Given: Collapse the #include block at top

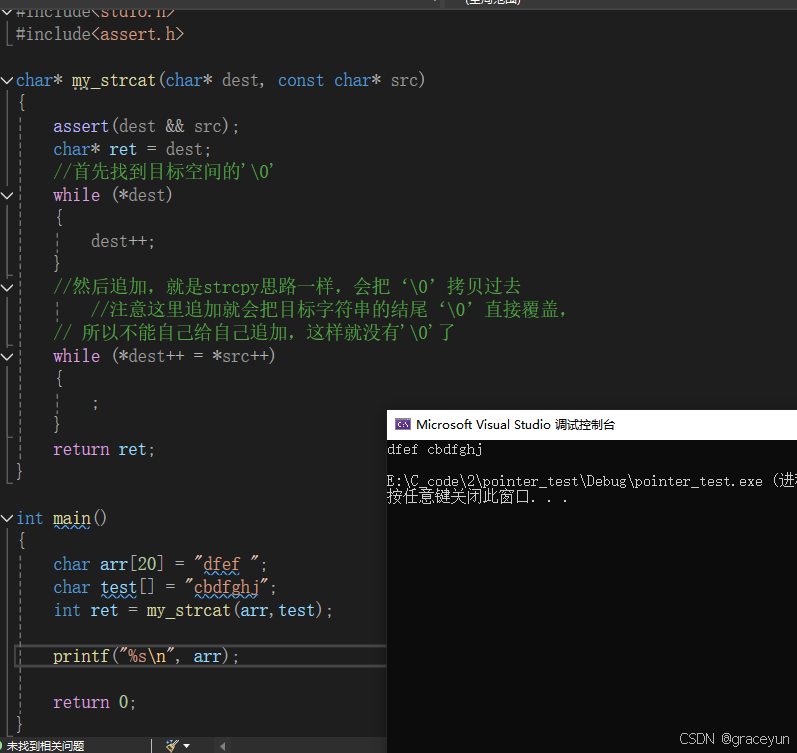Looking at the screenshot, I should pyautogui.click(x=7, y=12).
